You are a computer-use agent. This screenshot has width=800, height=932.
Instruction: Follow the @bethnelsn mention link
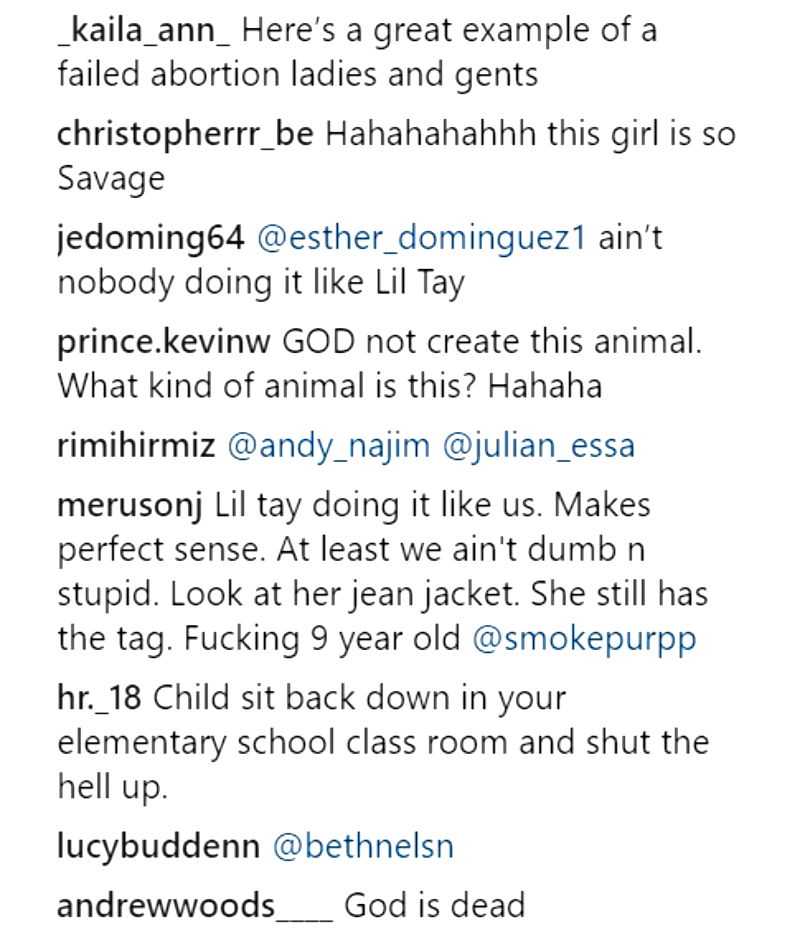363,846
